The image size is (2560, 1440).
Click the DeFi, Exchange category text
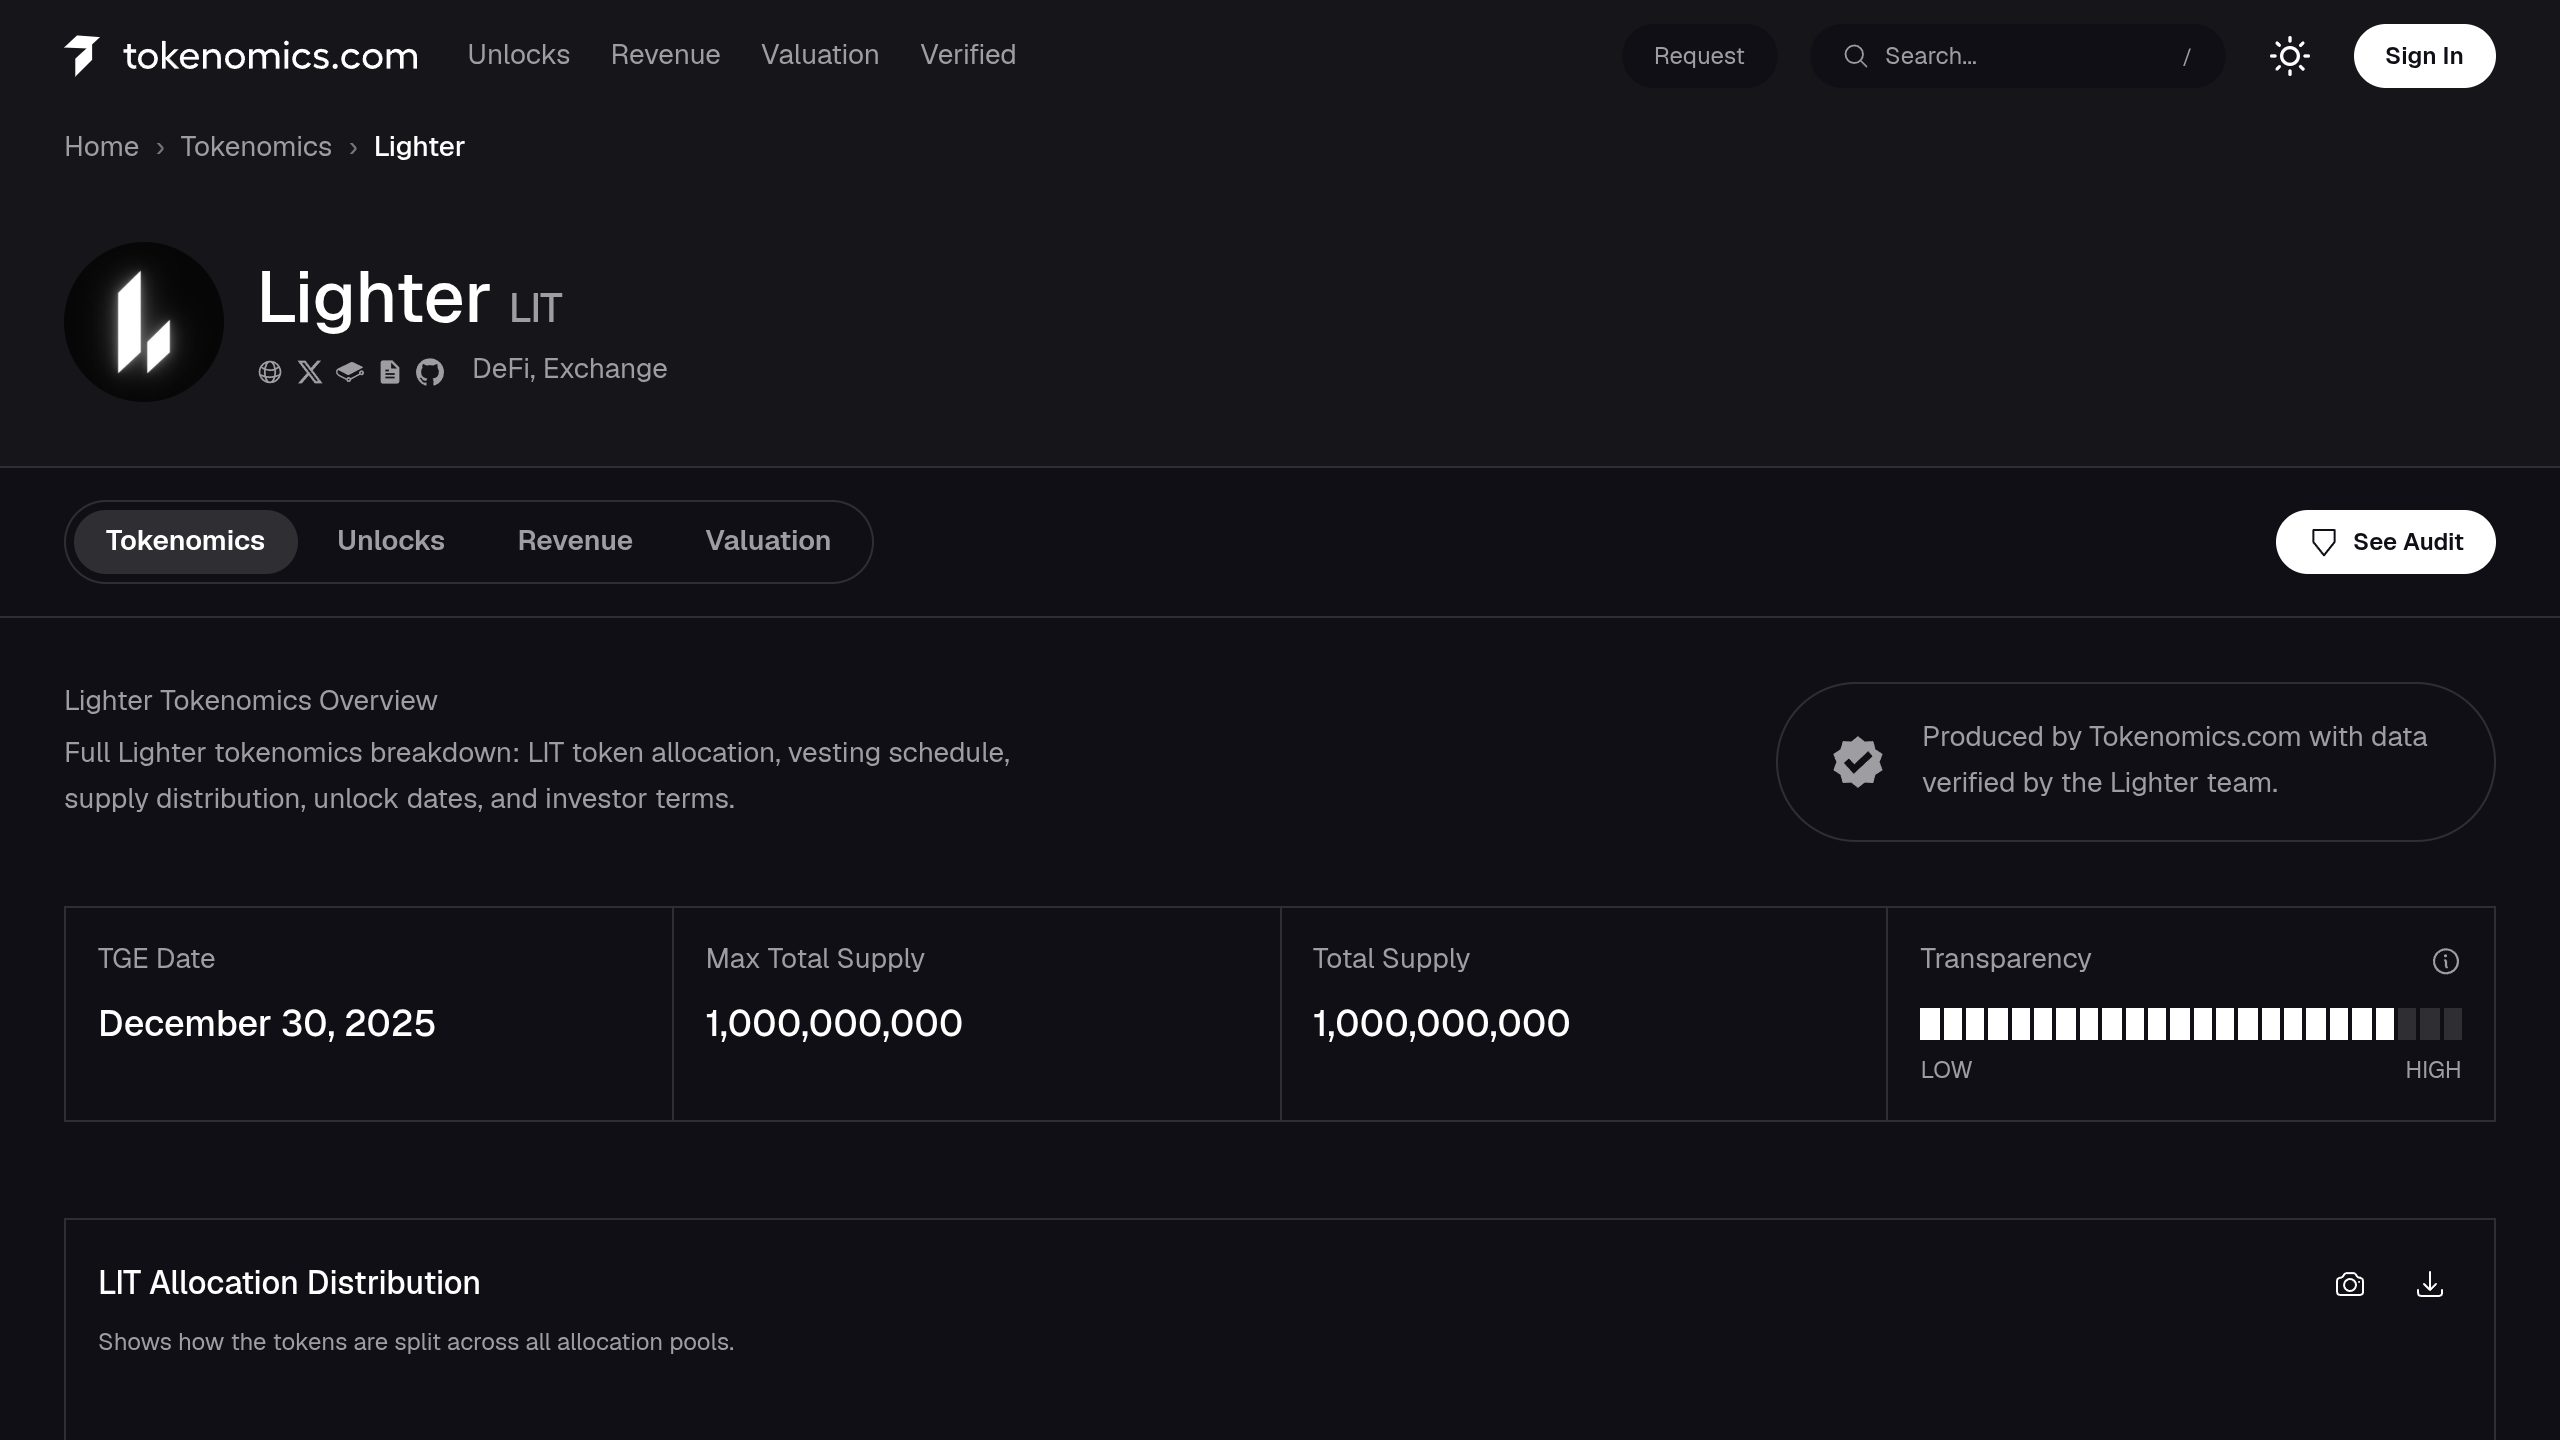coord(569,369)
